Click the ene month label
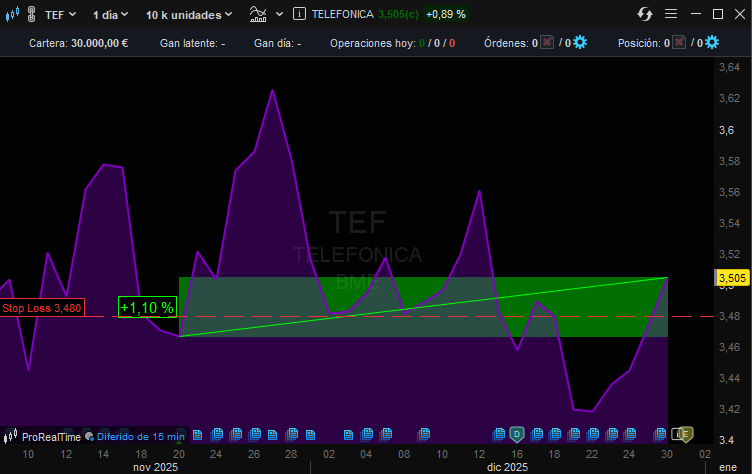752x474 pixels. pyautogui.click(x=728, y=467)
